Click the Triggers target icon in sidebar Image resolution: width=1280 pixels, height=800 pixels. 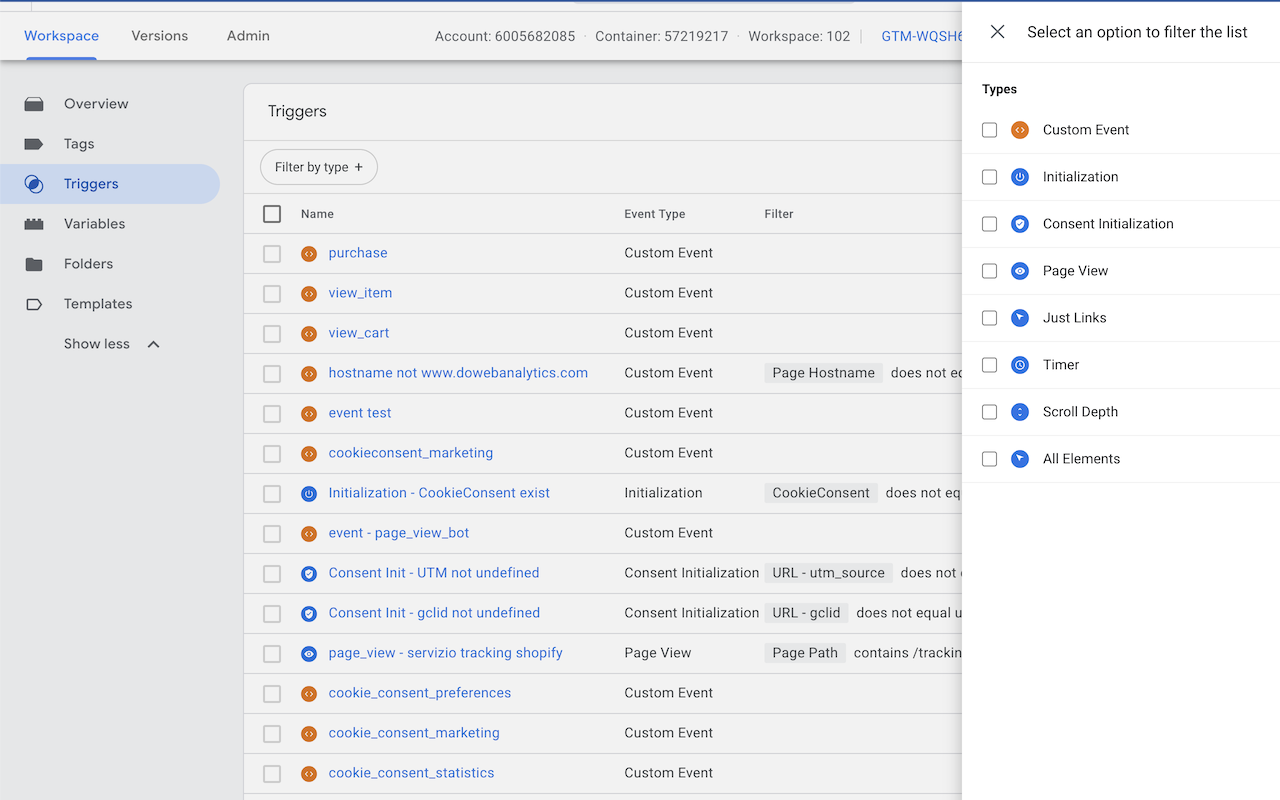click(x=34, y=184)
